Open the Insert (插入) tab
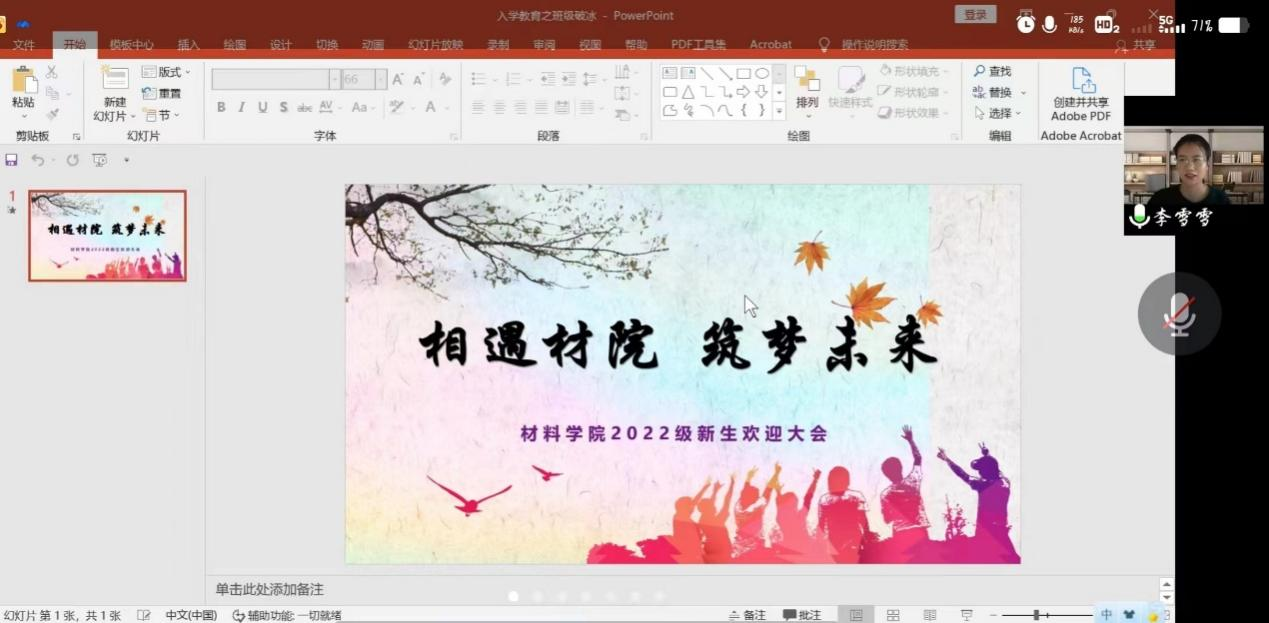Viewport: 1269px width, 623px height. pos(188,45)
